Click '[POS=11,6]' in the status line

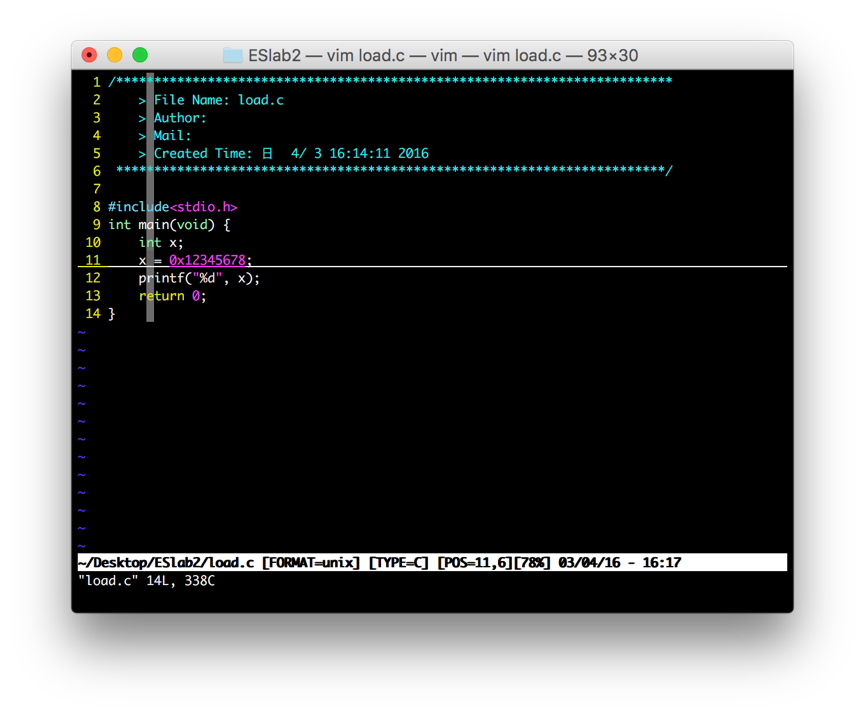click(475, 562)
